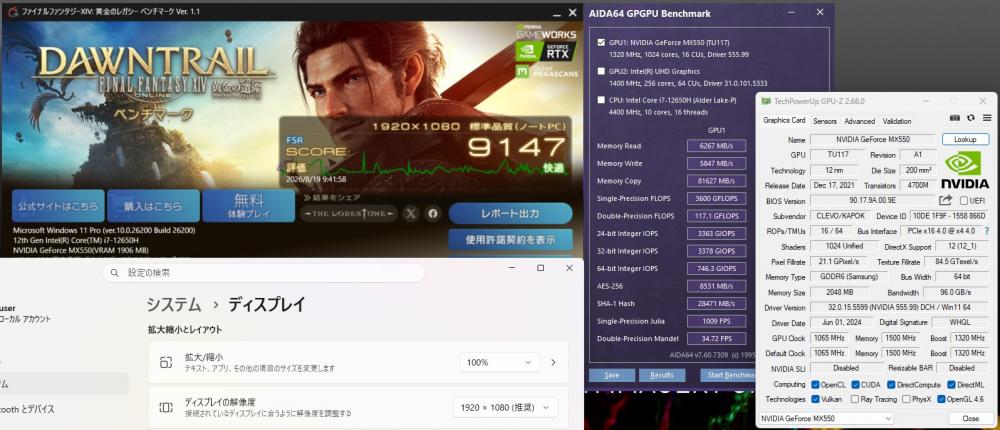Click the 無料体験プレイ button

click(248, 206)
